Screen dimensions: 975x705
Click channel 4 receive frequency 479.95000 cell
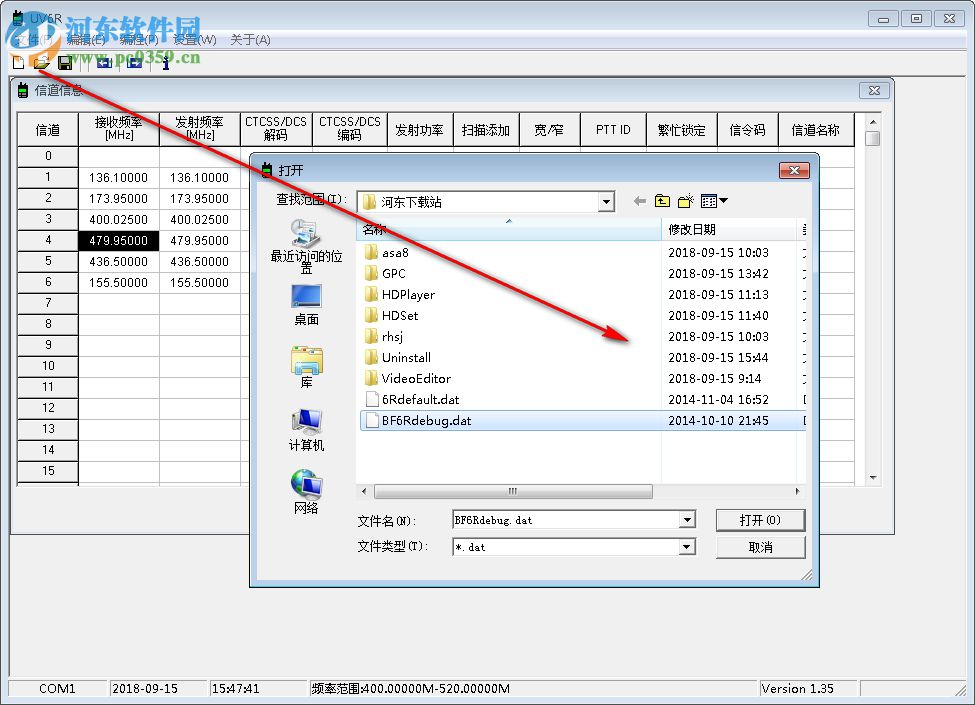pyautogui.click(x=119, y=241)
